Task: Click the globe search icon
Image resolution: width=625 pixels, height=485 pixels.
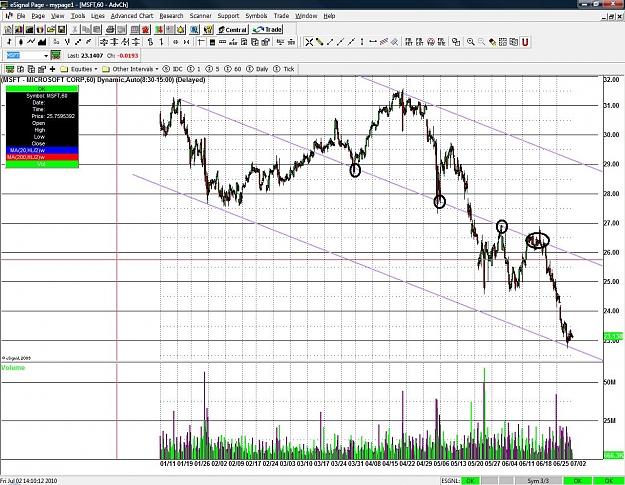Action: coord(194,29)
